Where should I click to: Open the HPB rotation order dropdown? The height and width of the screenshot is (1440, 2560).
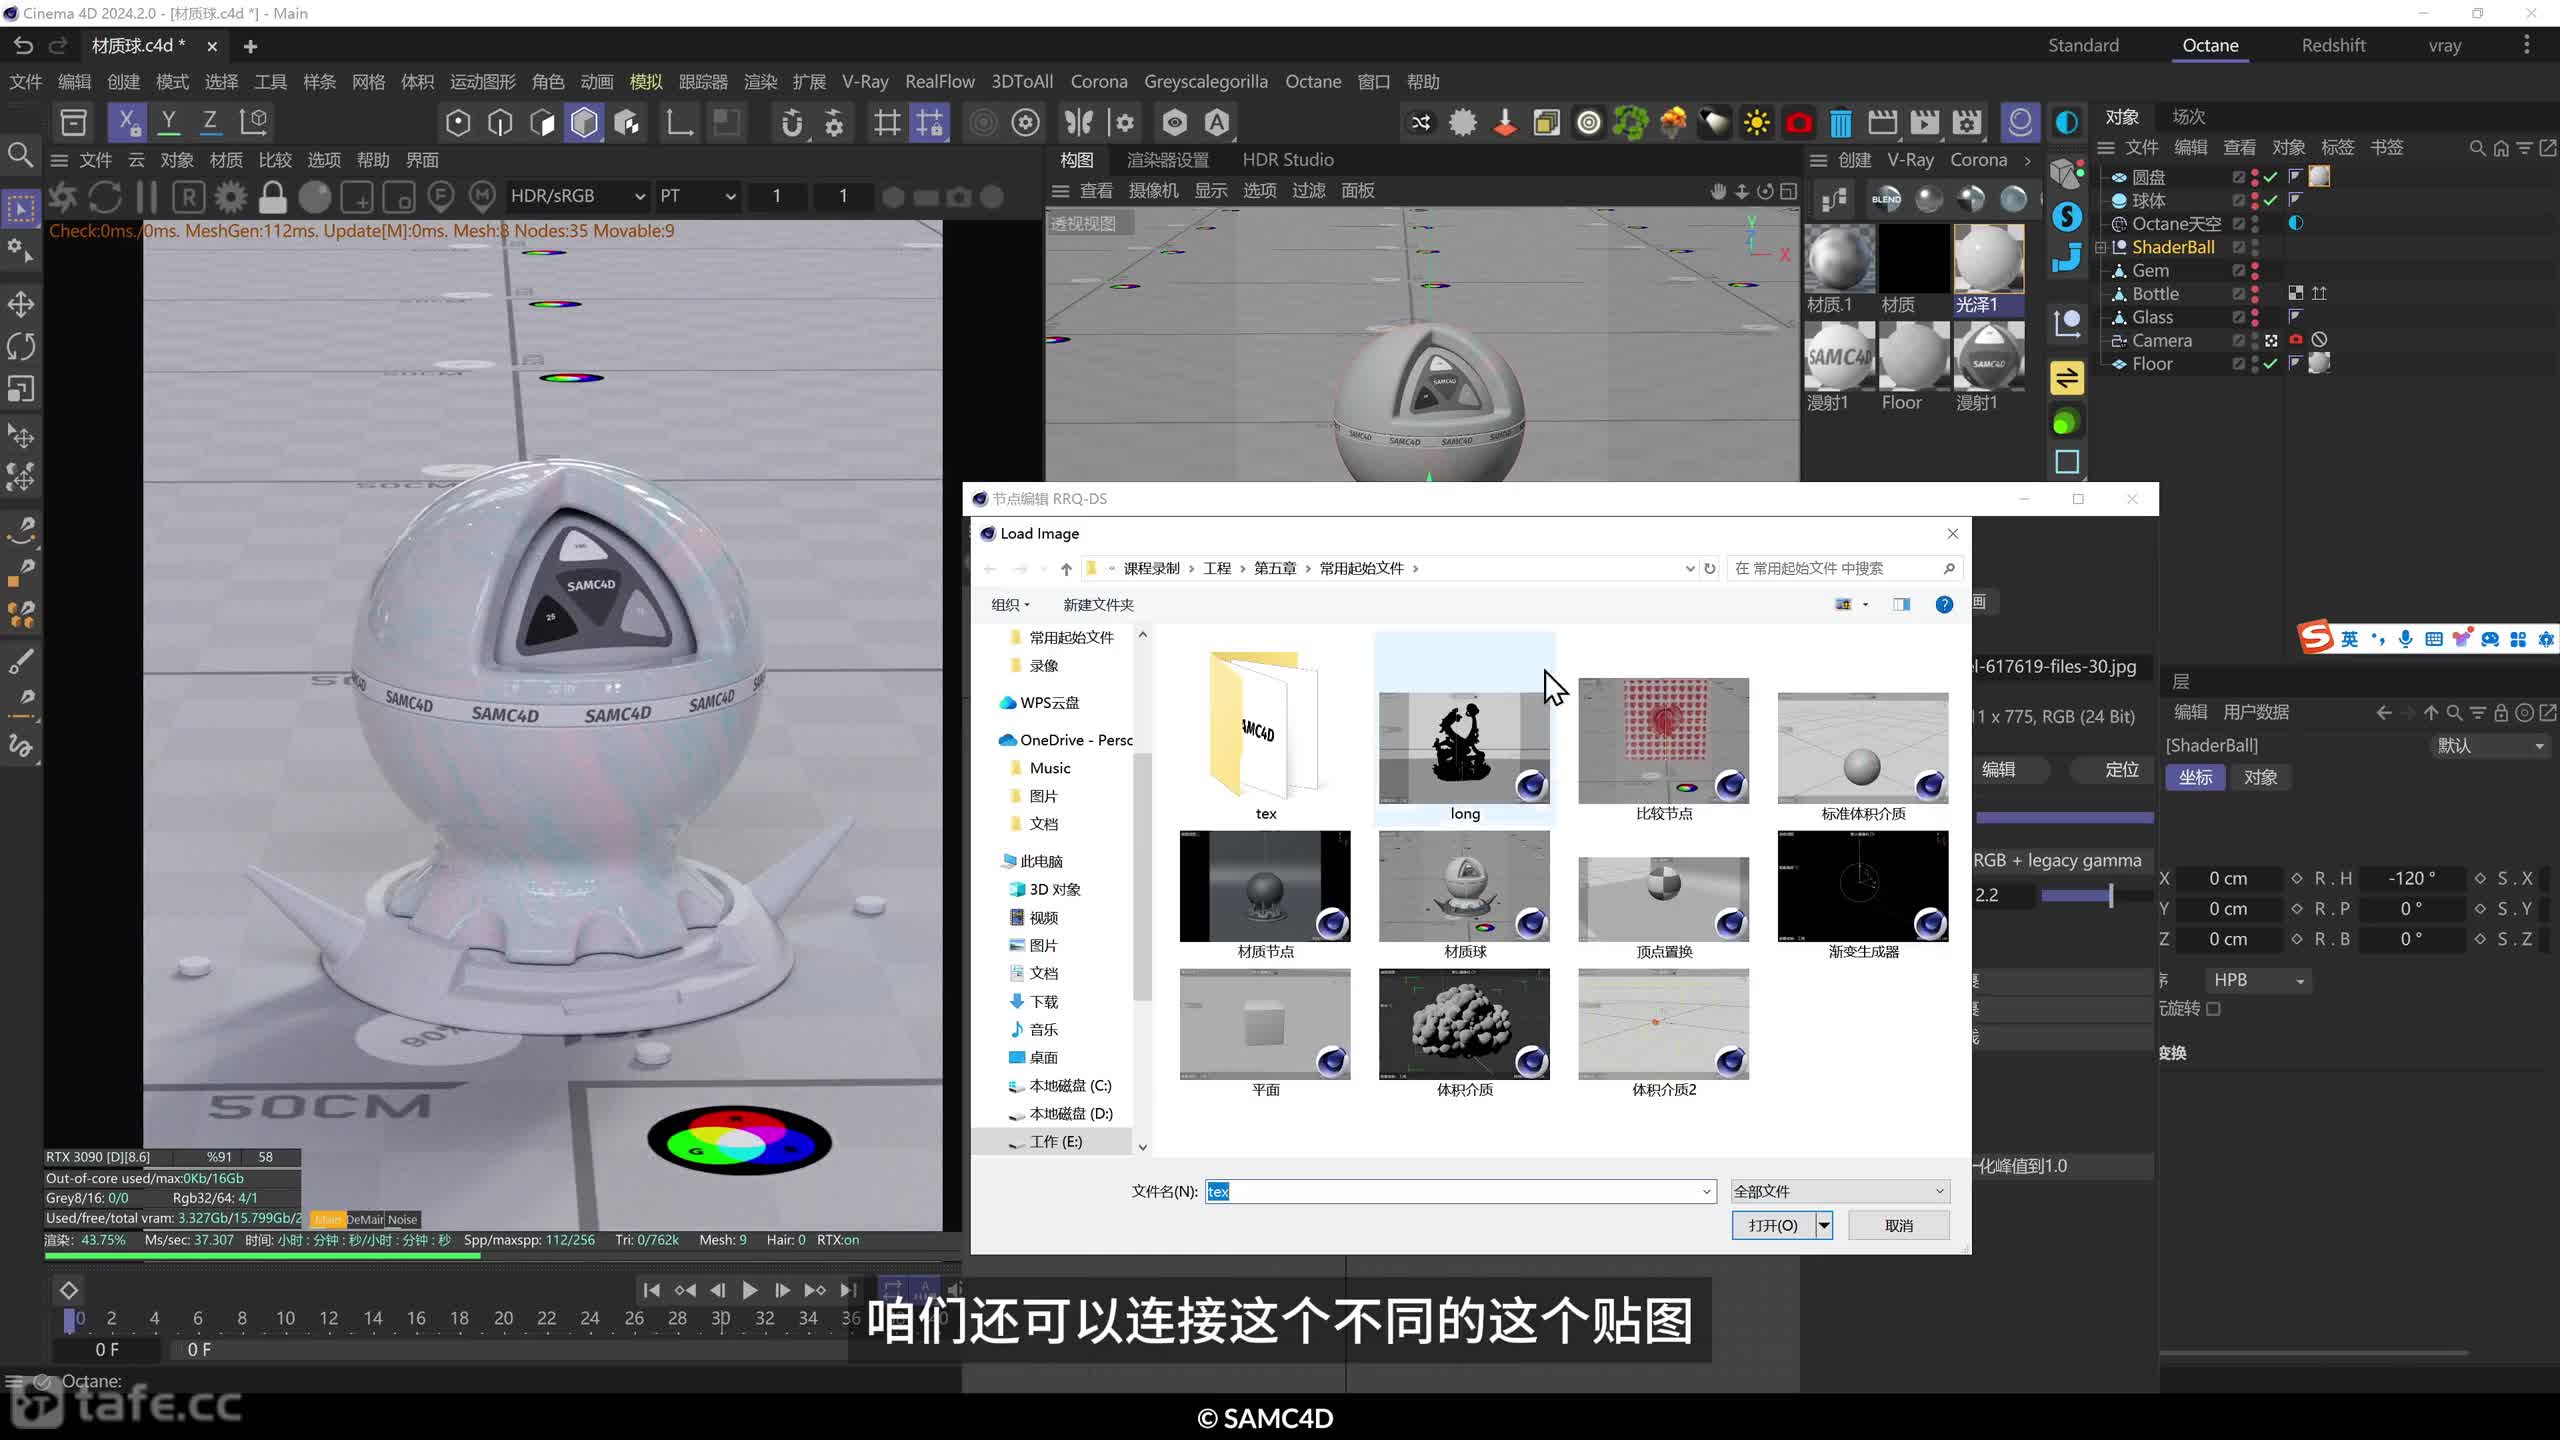[x=2259, y=980]
